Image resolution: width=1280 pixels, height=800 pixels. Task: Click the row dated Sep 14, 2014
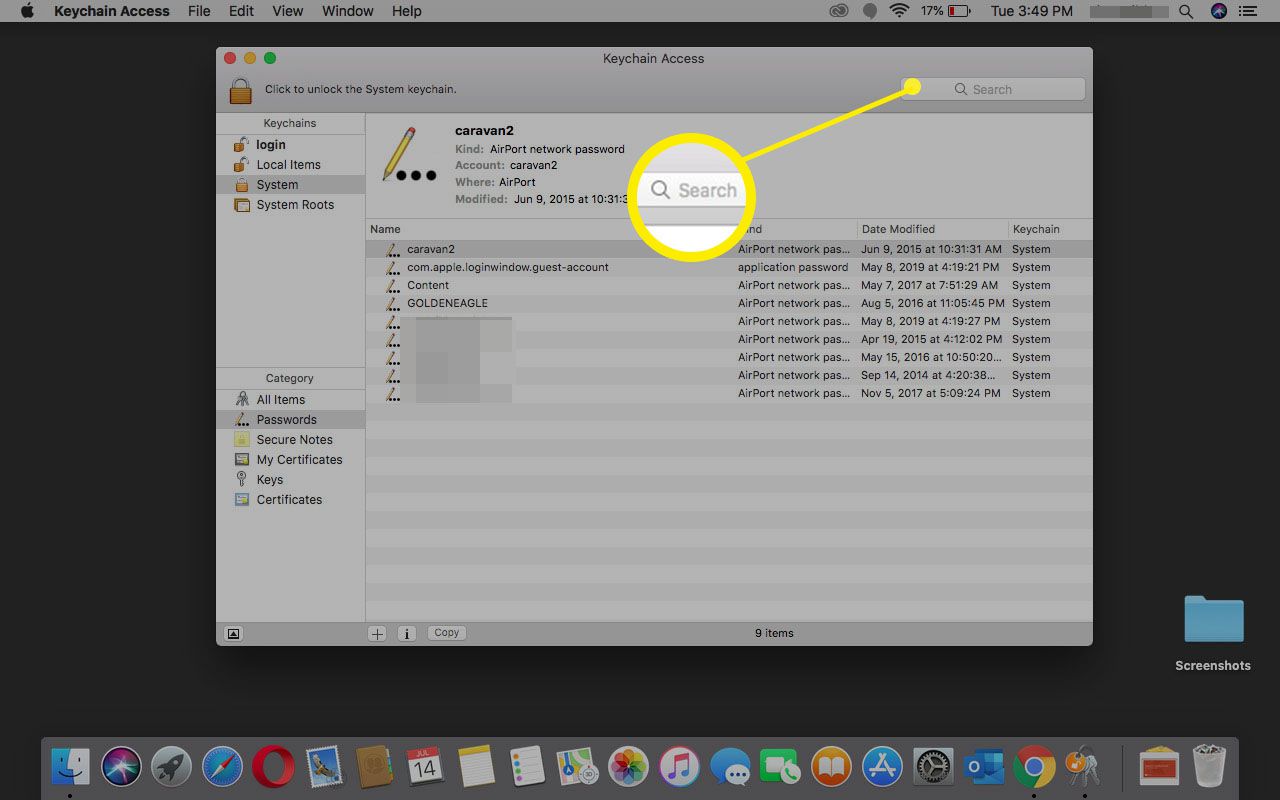point(729,375)
